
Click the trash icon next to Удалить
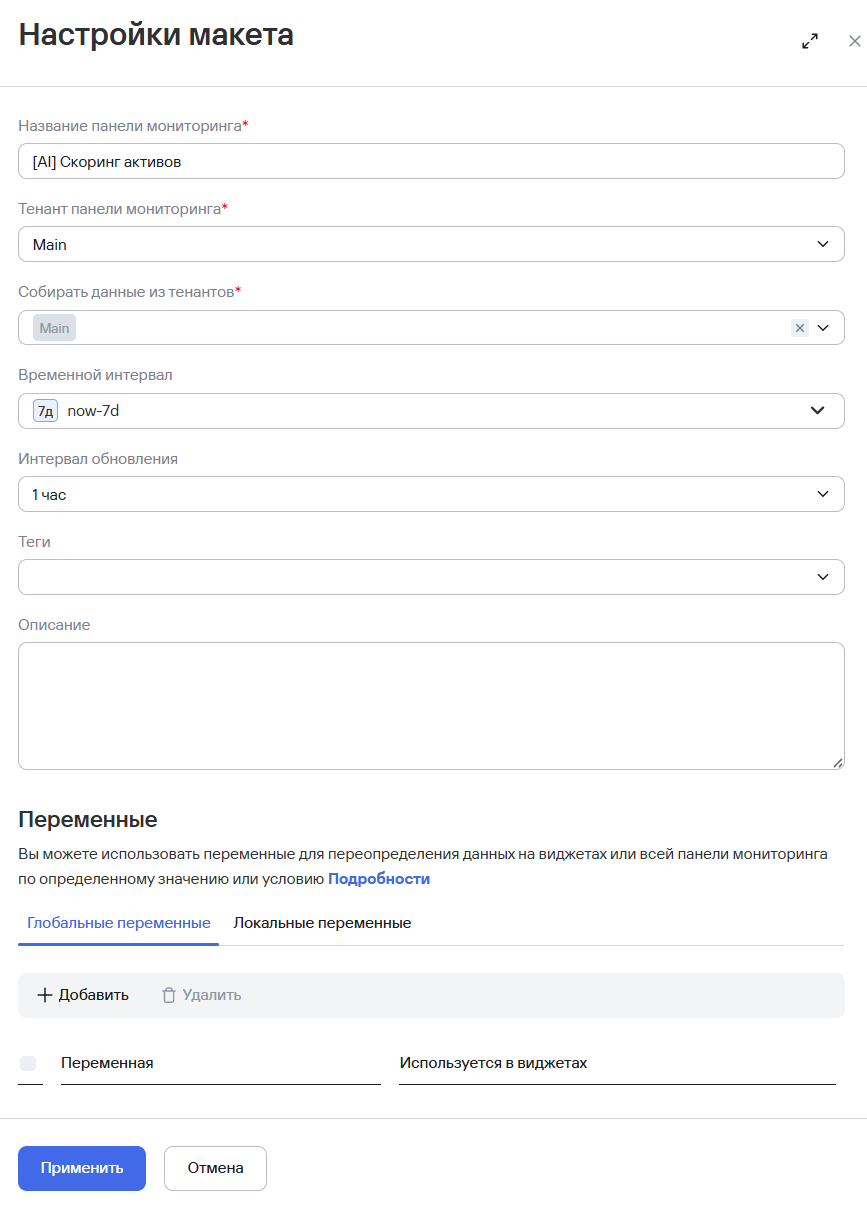(x=169, y=995)
